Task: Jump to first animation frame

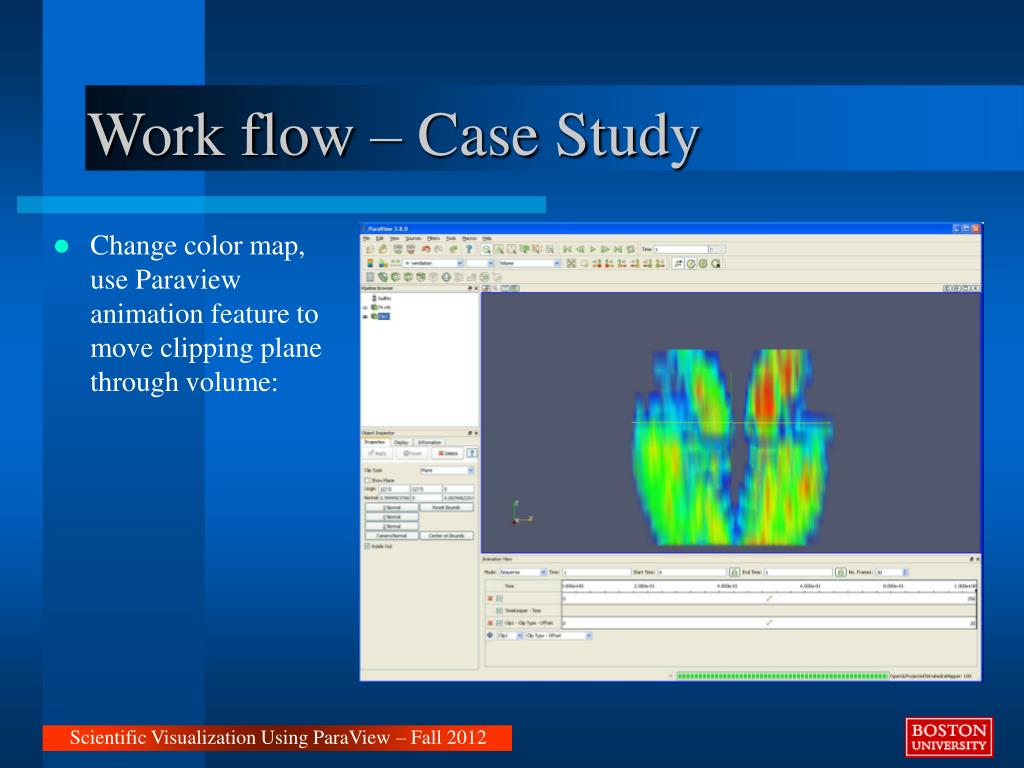Action: click(x=567, y=249)
